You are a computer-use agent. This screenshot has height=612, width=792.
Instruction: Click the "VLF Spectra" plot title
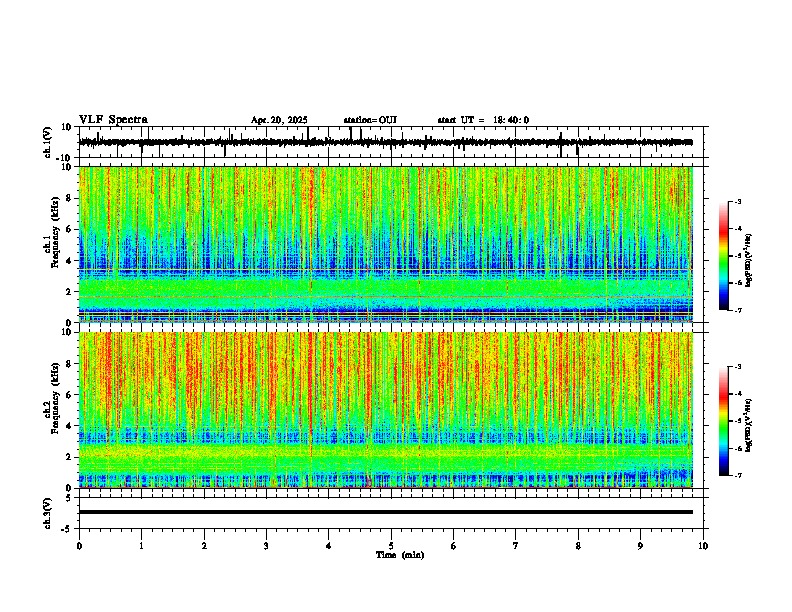pos(113,120)
